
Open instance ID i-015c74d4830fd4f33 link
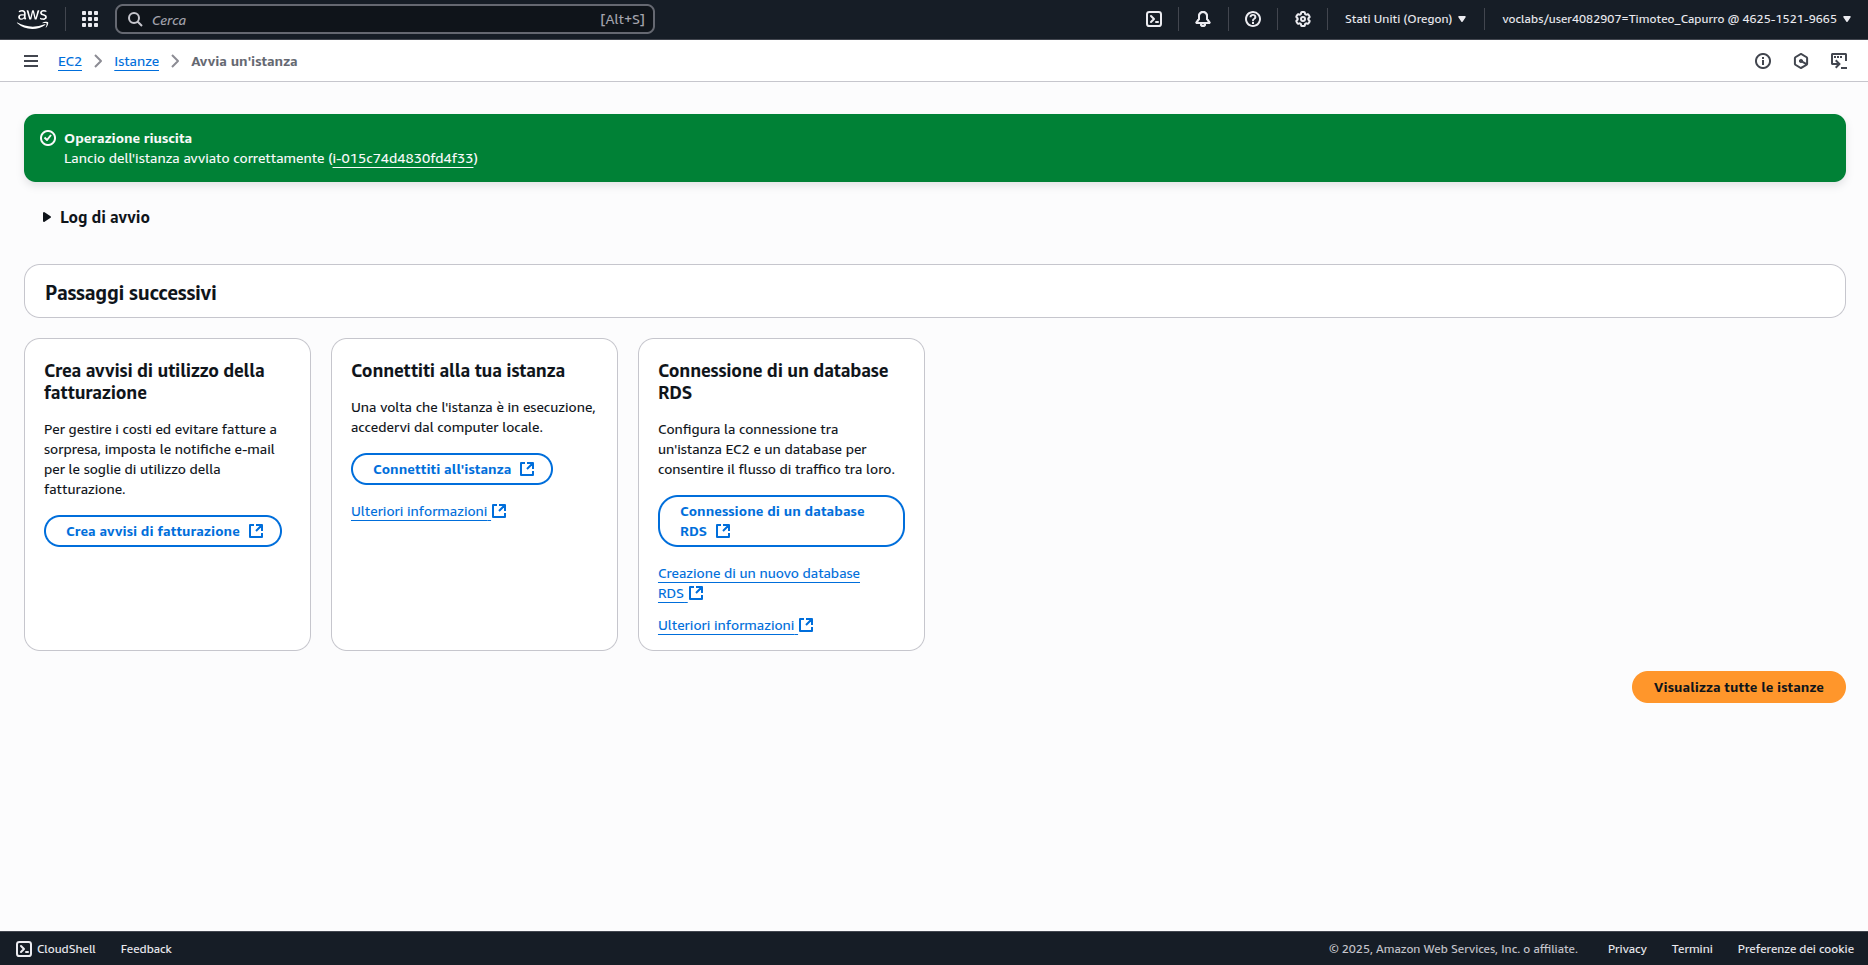[x=403, y=158]
